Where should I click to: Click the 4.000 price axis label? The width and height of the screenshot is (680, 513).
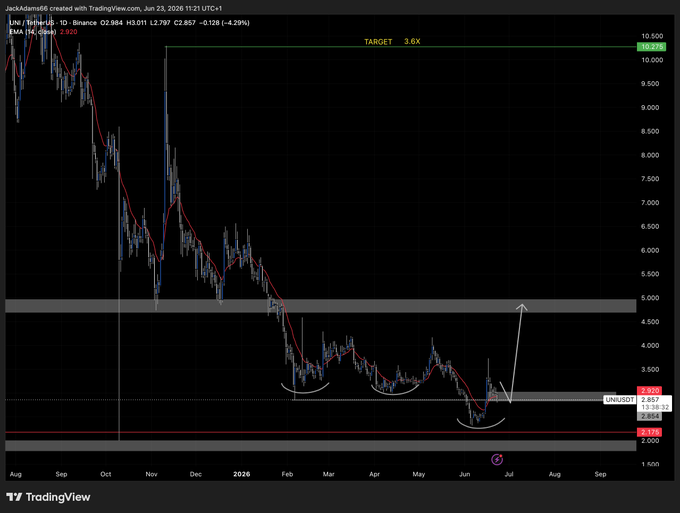coord(650,346)
